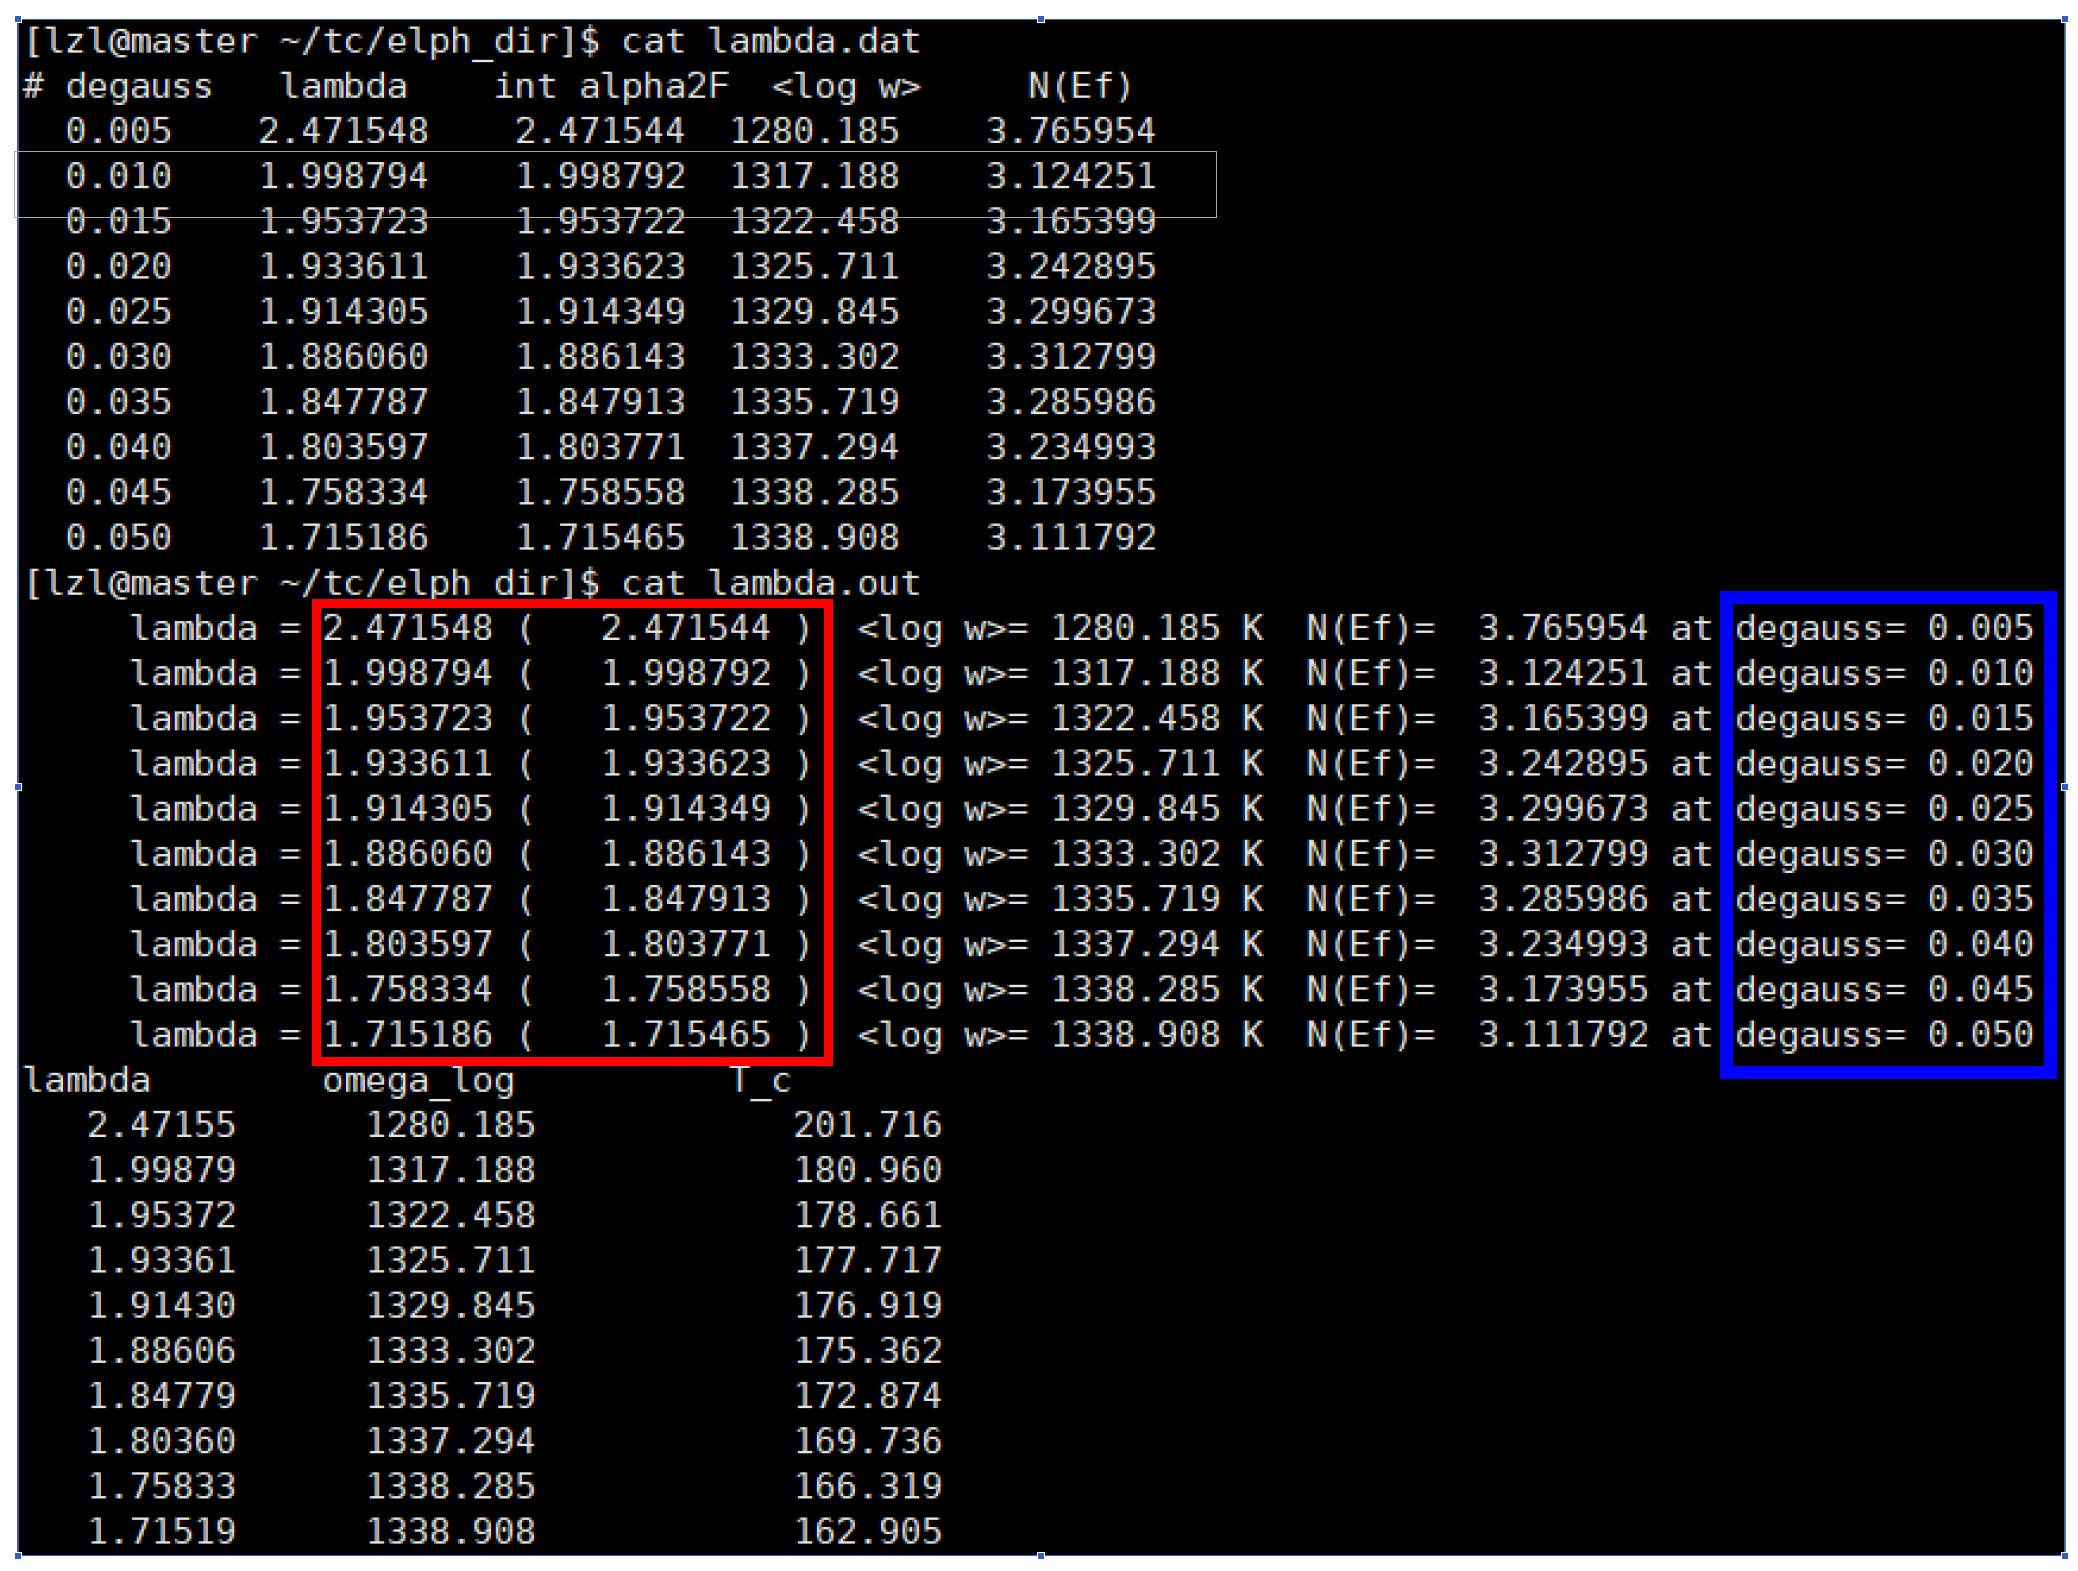Viewport: 2078px width, 1571px height.
Task: Click the omega_log column header
Action: point(418,1080)
